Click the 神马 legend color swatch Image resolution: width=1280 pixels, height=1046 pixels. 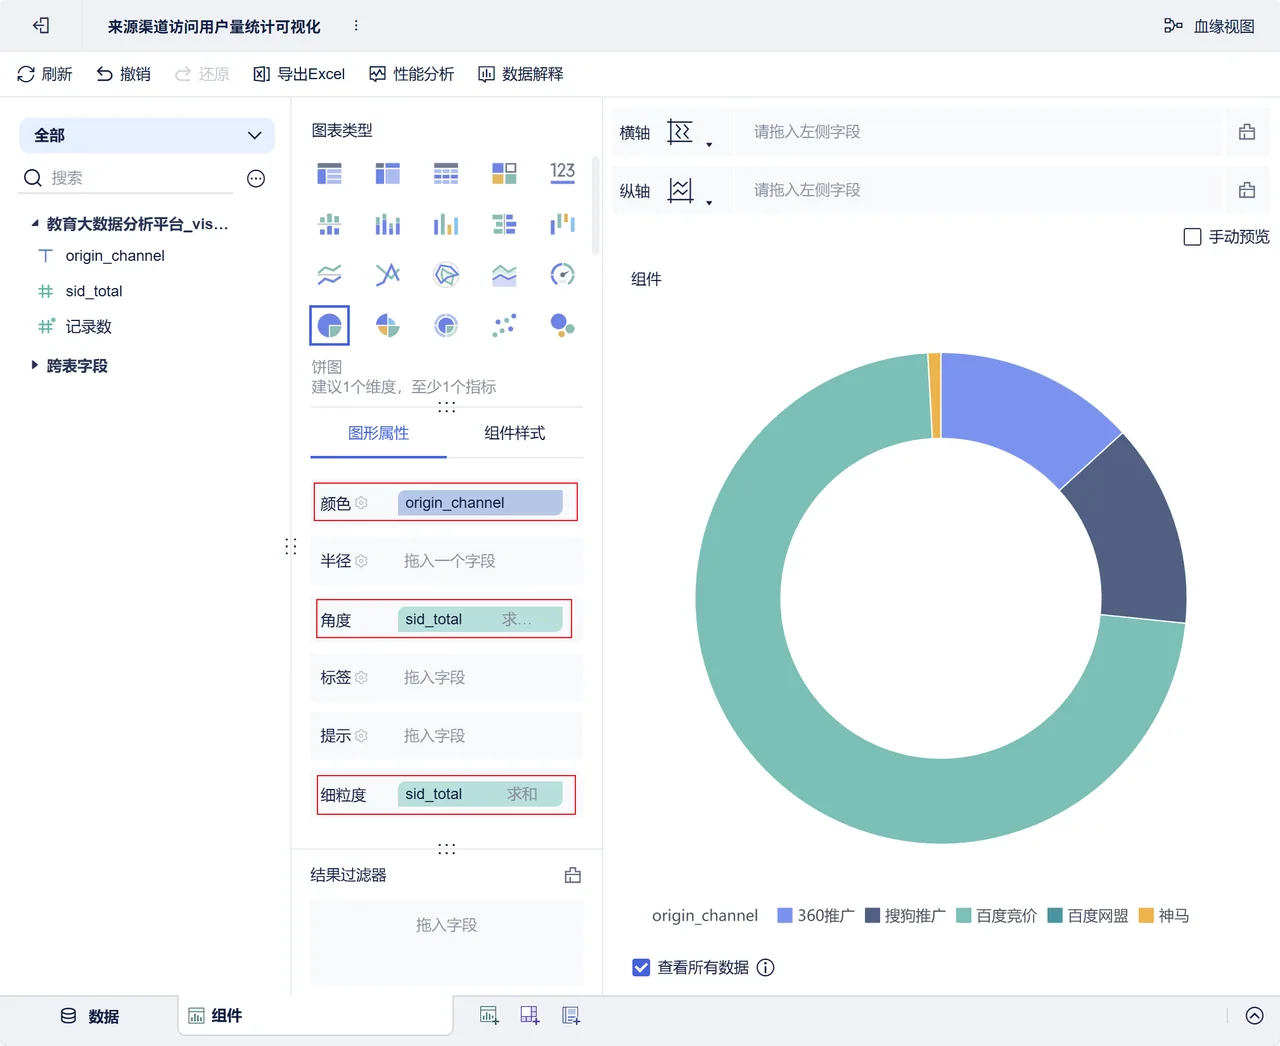(1146, 916)
